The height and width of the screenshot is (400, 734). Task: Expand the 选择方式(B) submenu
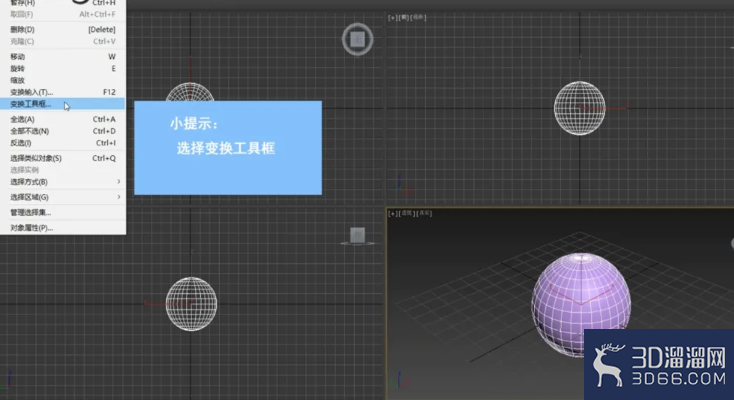coord(63,182)
